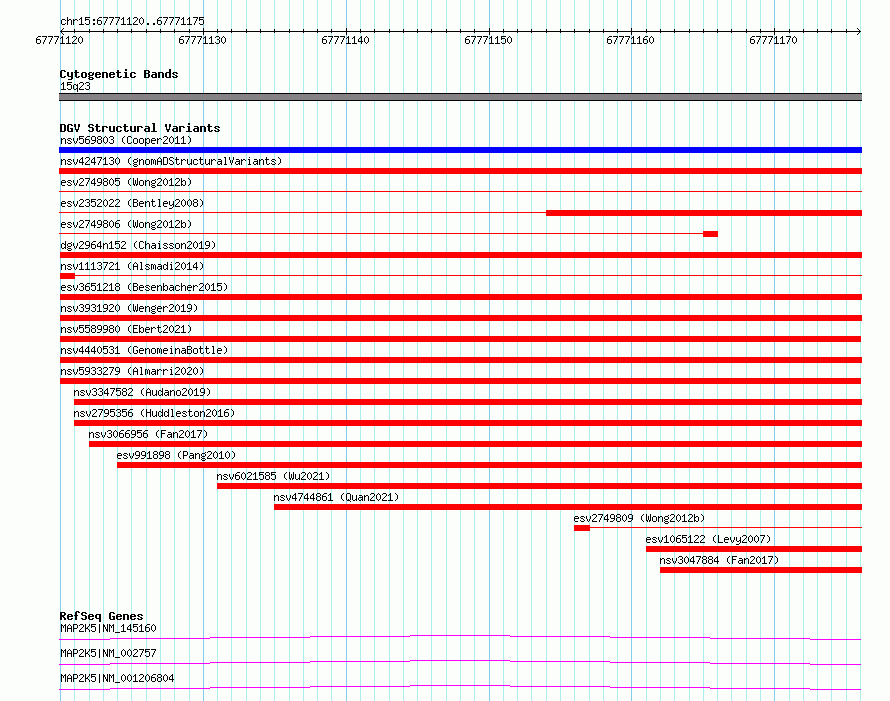Open dgv2964n152 (Chaisson2019) variant label
The image size is (890, 701).
[x=138, y=245]
